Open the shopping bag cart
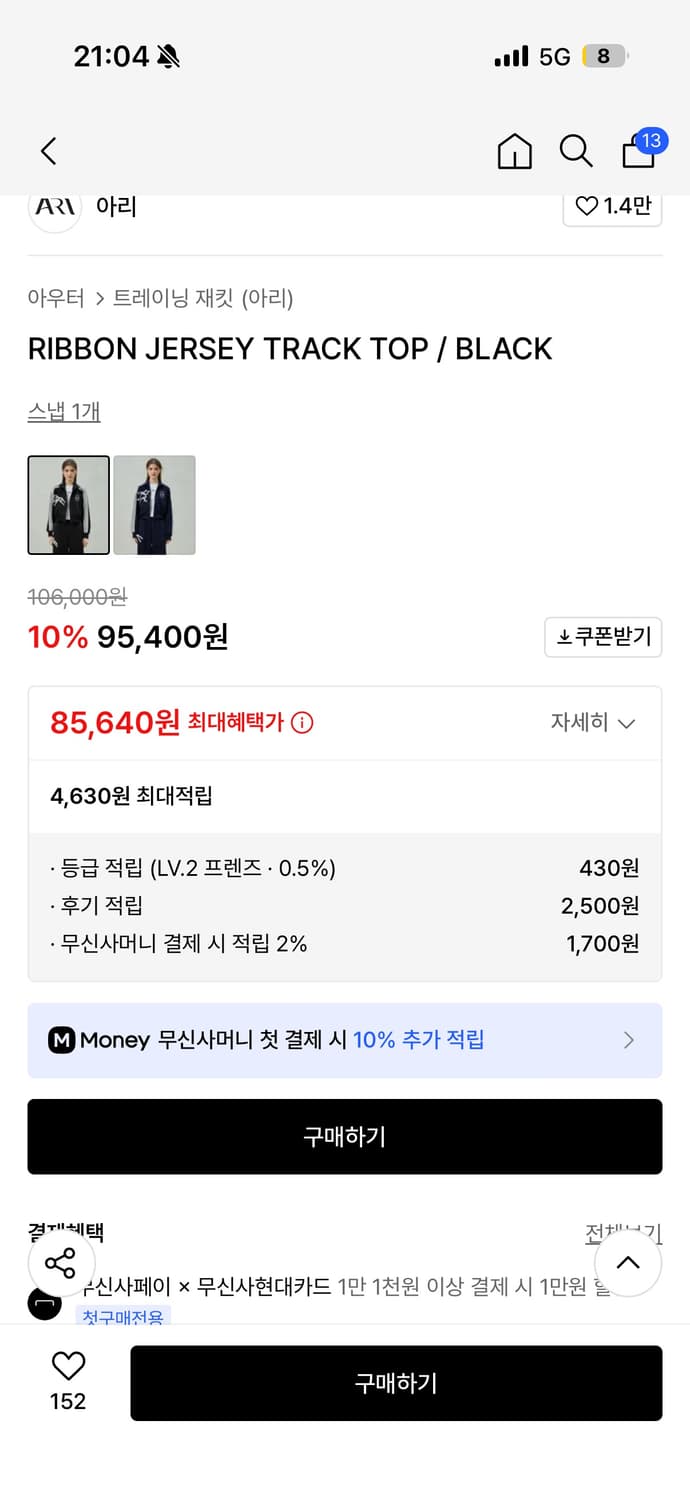The height and width of the screenshot is (1500, 690). [640, 150]
